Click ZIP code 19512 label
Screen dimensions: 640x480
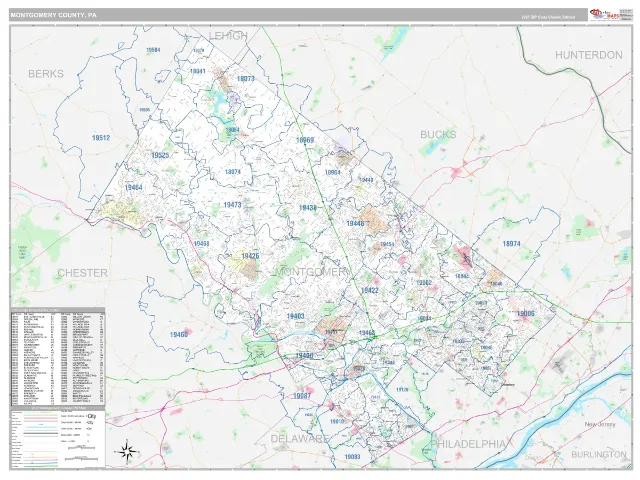pos(101,138)
